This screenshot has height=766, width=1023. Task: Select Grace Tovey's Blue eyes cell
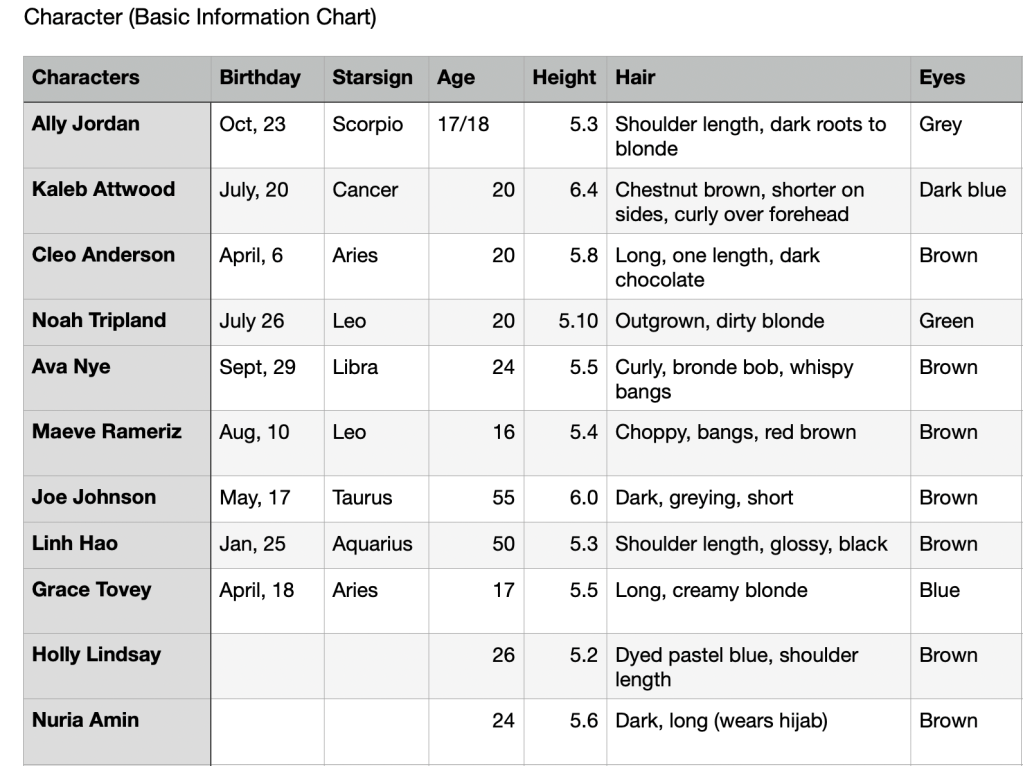click(x=940, y=589)
